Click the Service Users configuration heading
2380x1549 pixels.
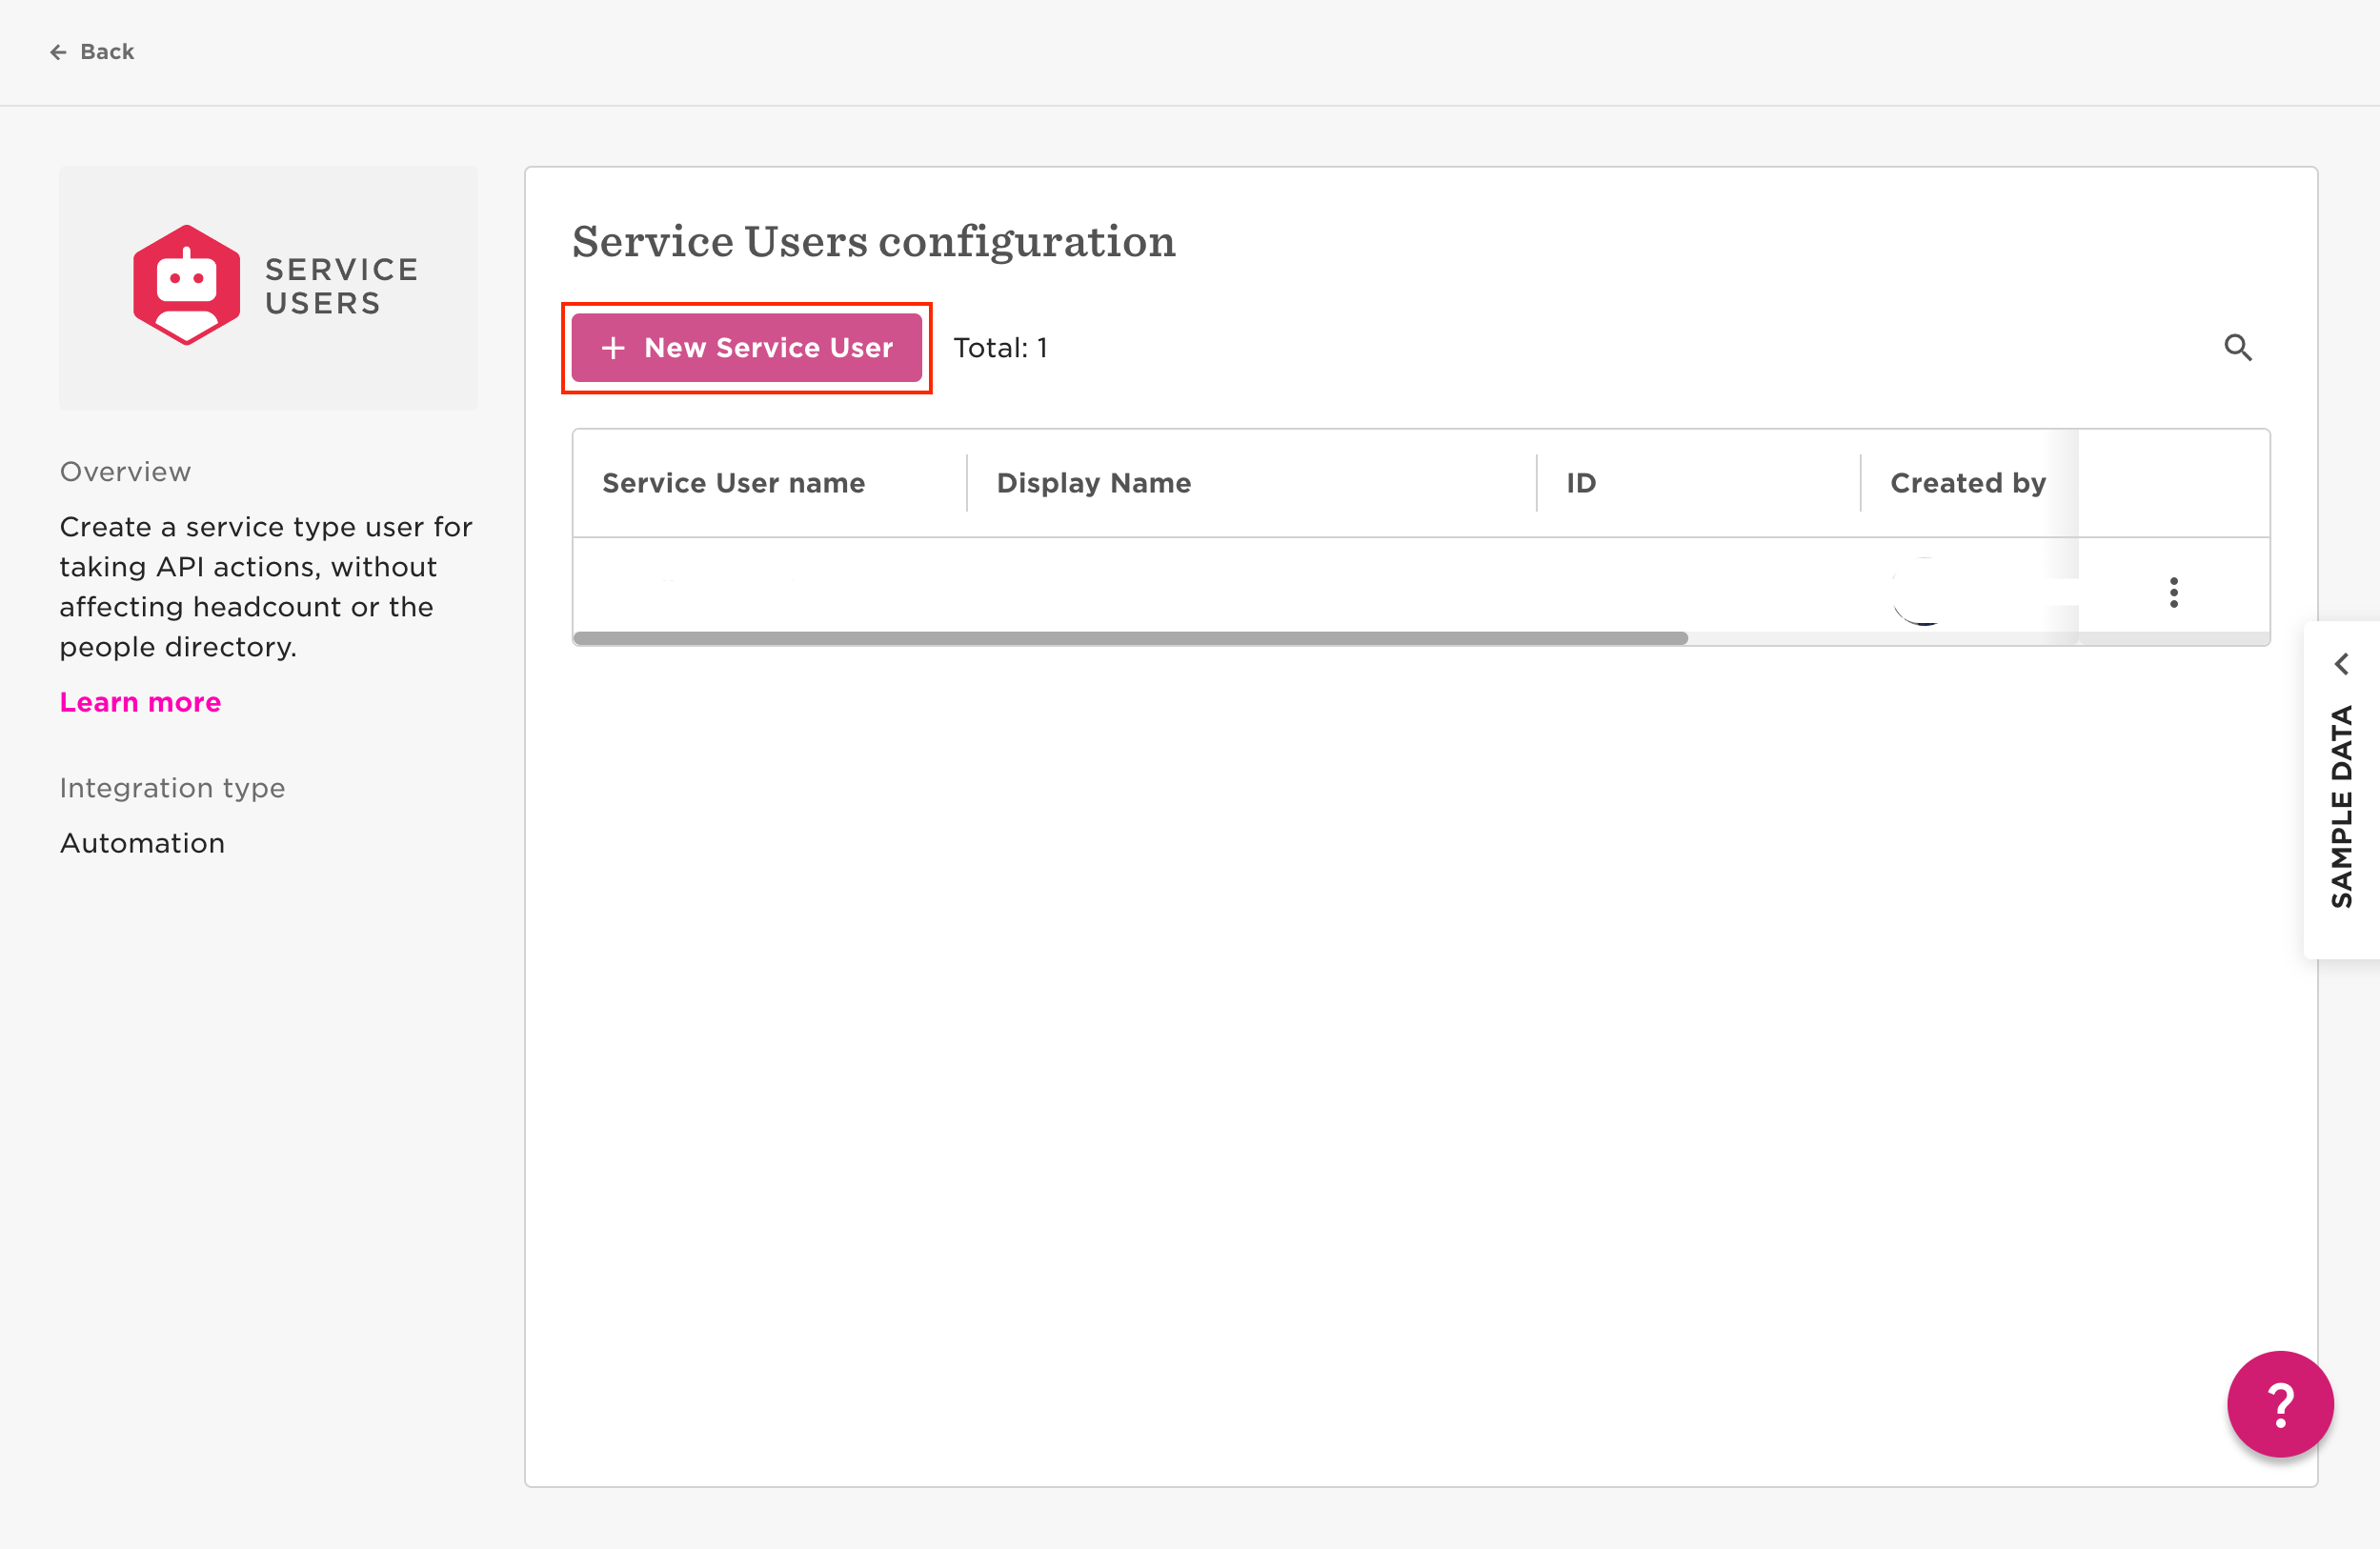point(873,241)
